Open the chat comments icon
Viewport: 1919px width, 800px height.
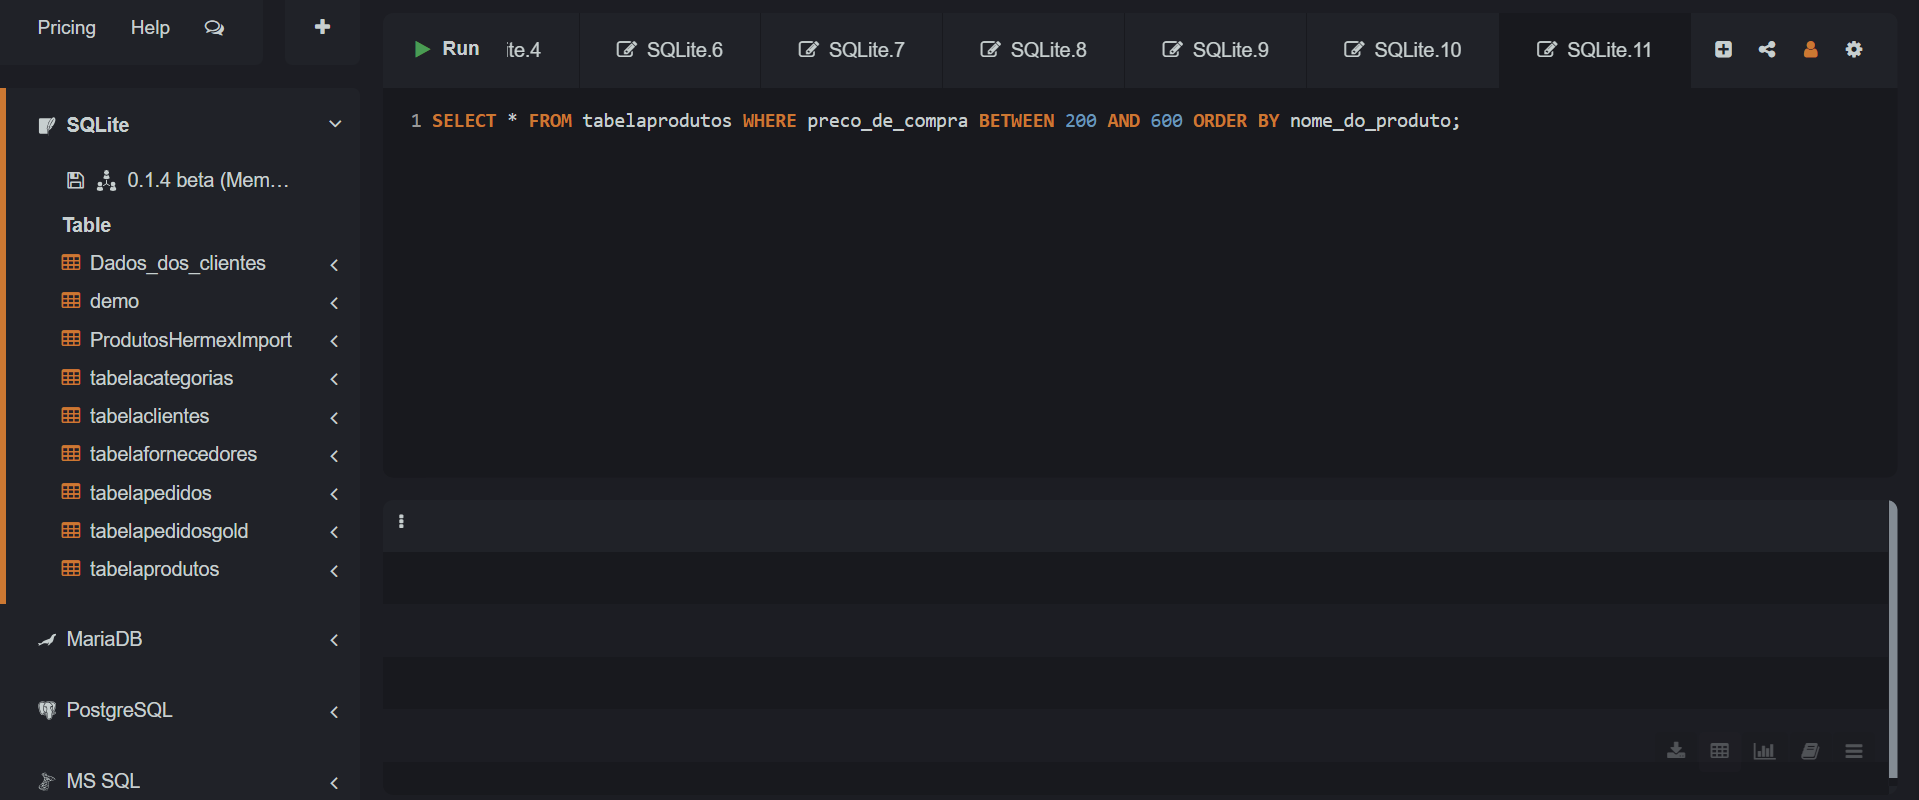pos(214,28)
